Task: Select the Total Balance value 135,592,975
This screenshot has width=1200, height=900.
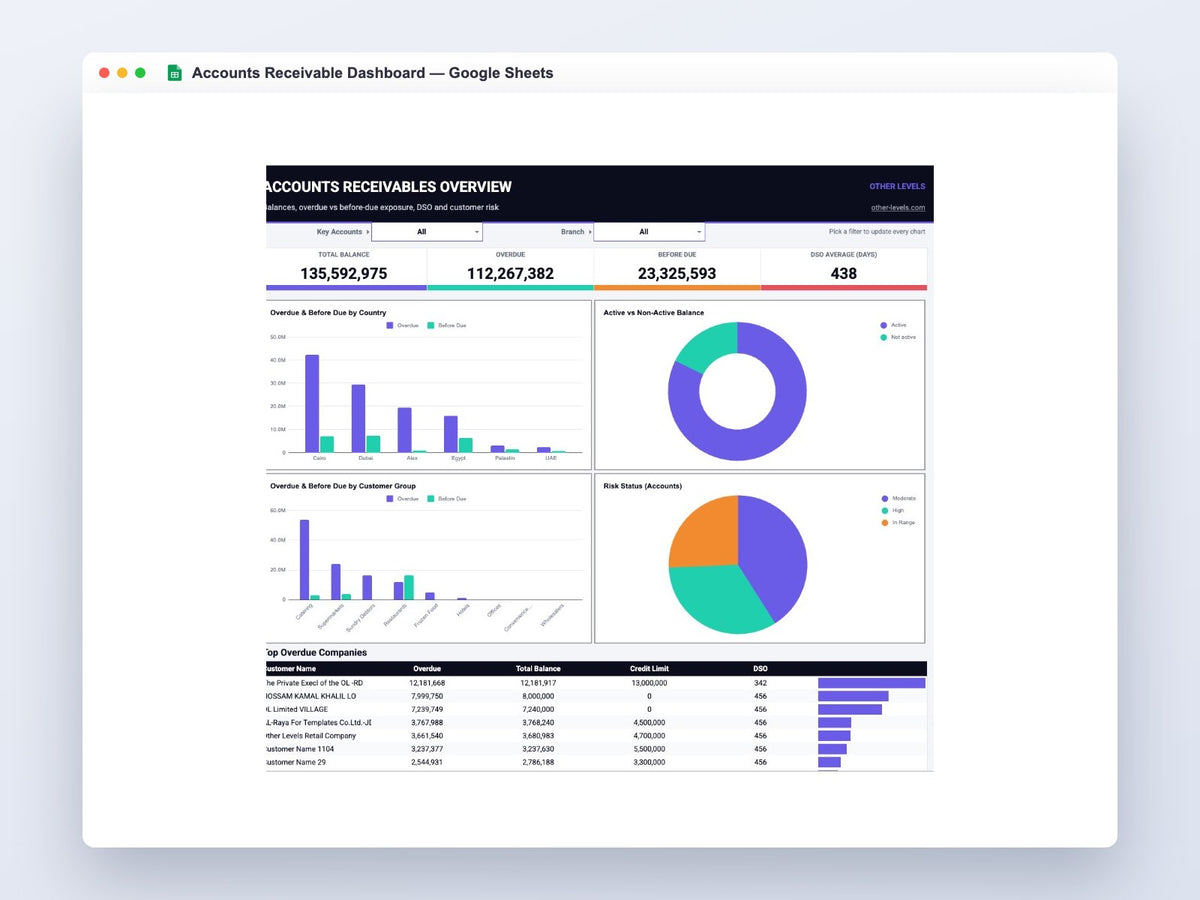Action: pyautogui.click(x=344, y=273)
